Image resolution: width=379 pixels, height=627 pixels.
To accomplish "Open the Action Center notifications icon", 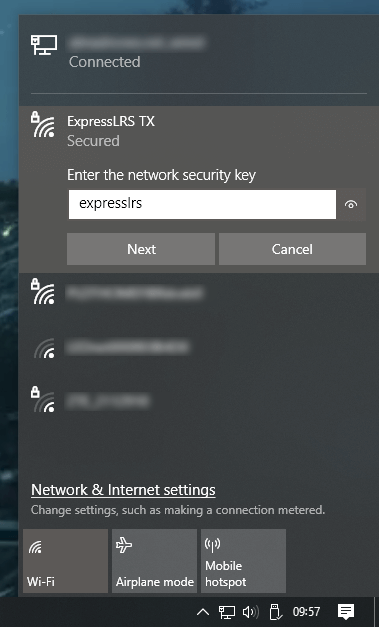I will click(x=346, y=612).
